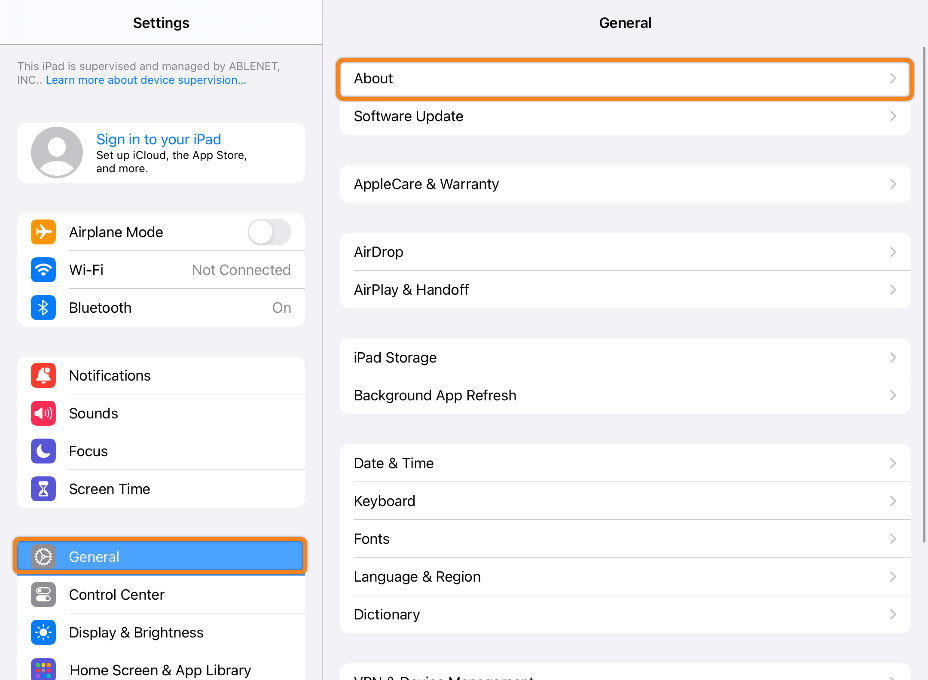Viewport: 928px width, 680px height.
Task: Open AppleCare & Warranty
Action: click(625, 184)
